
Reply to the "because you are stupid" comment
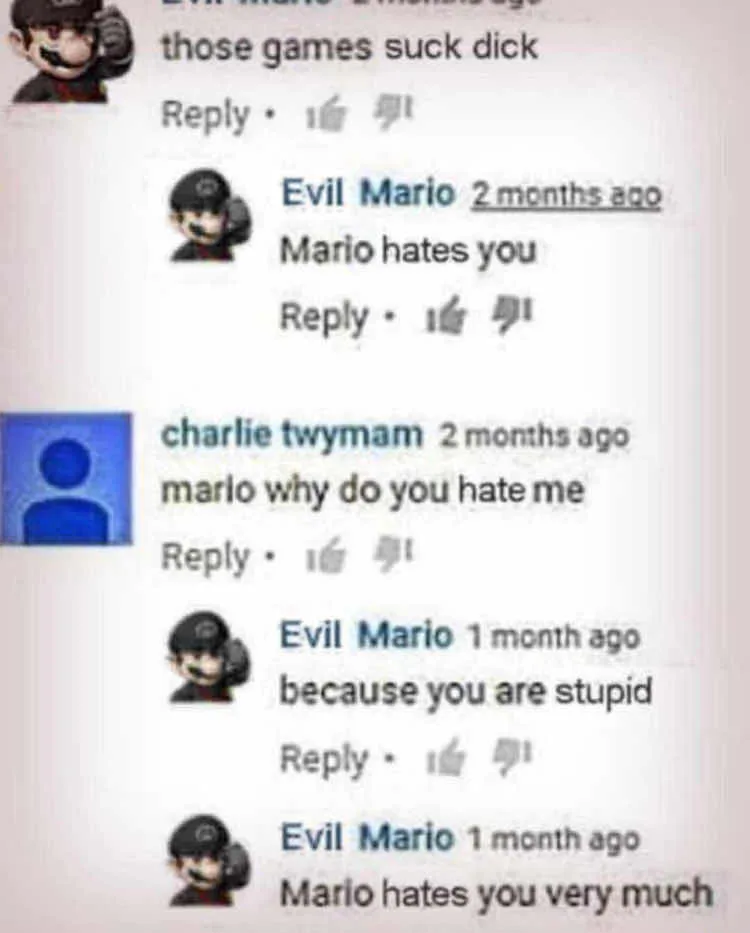[324, 760]
